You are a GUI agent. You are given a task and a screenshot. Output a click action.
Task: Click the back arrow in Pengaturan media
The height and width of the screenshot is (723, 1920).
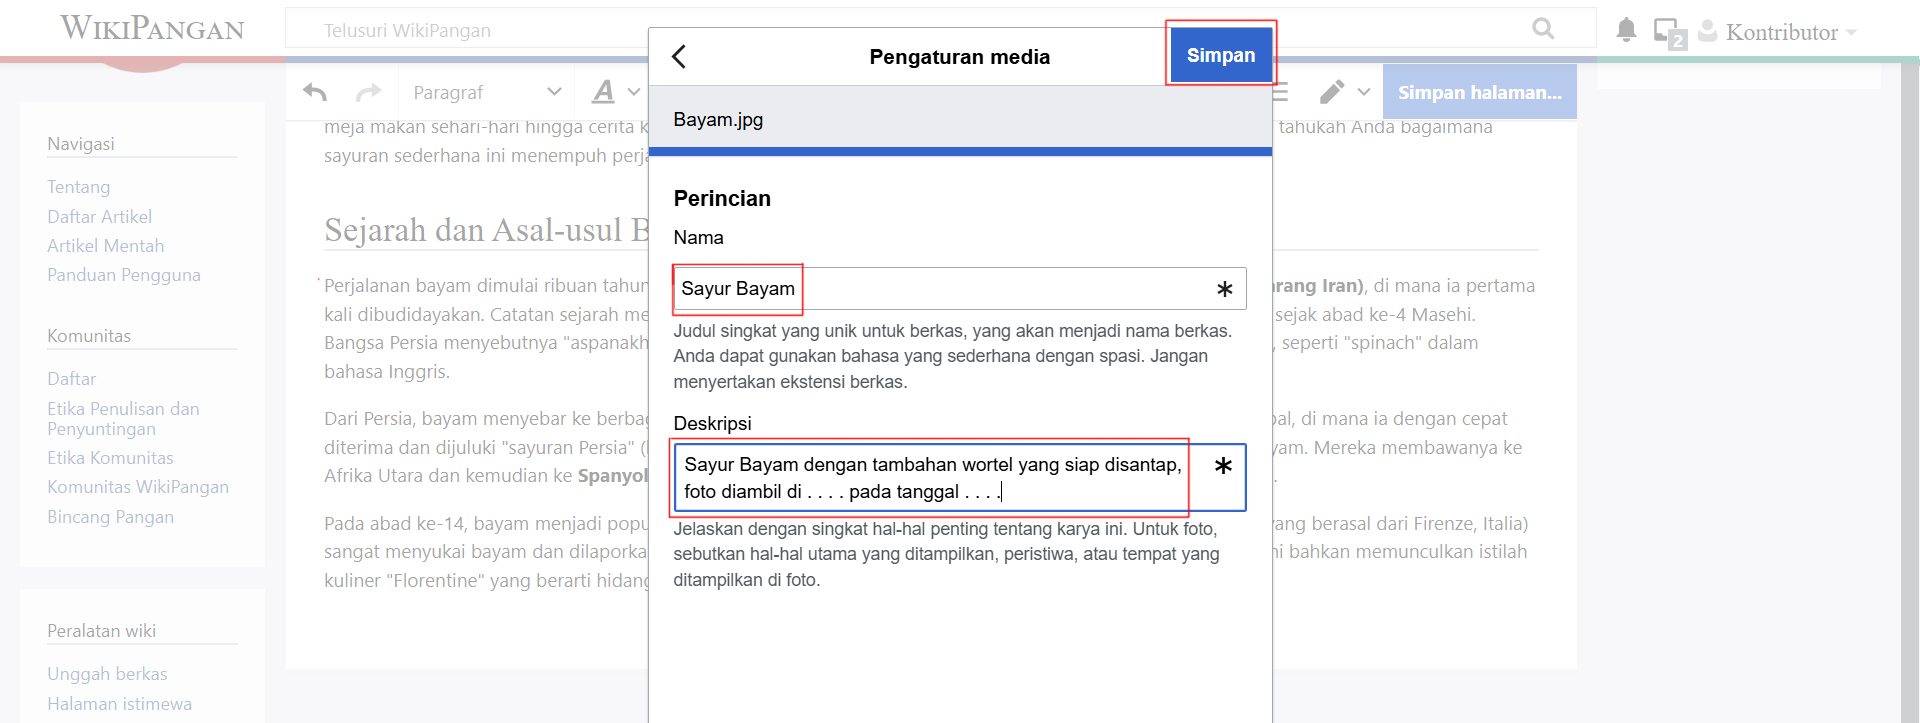679,57
